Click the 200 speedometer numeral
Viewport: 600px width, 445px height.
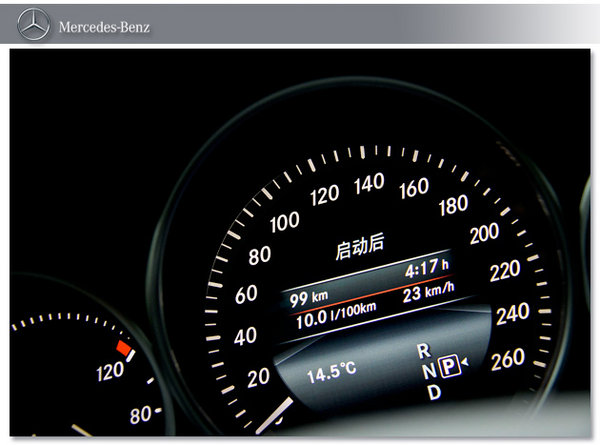(x=484, y=233)
